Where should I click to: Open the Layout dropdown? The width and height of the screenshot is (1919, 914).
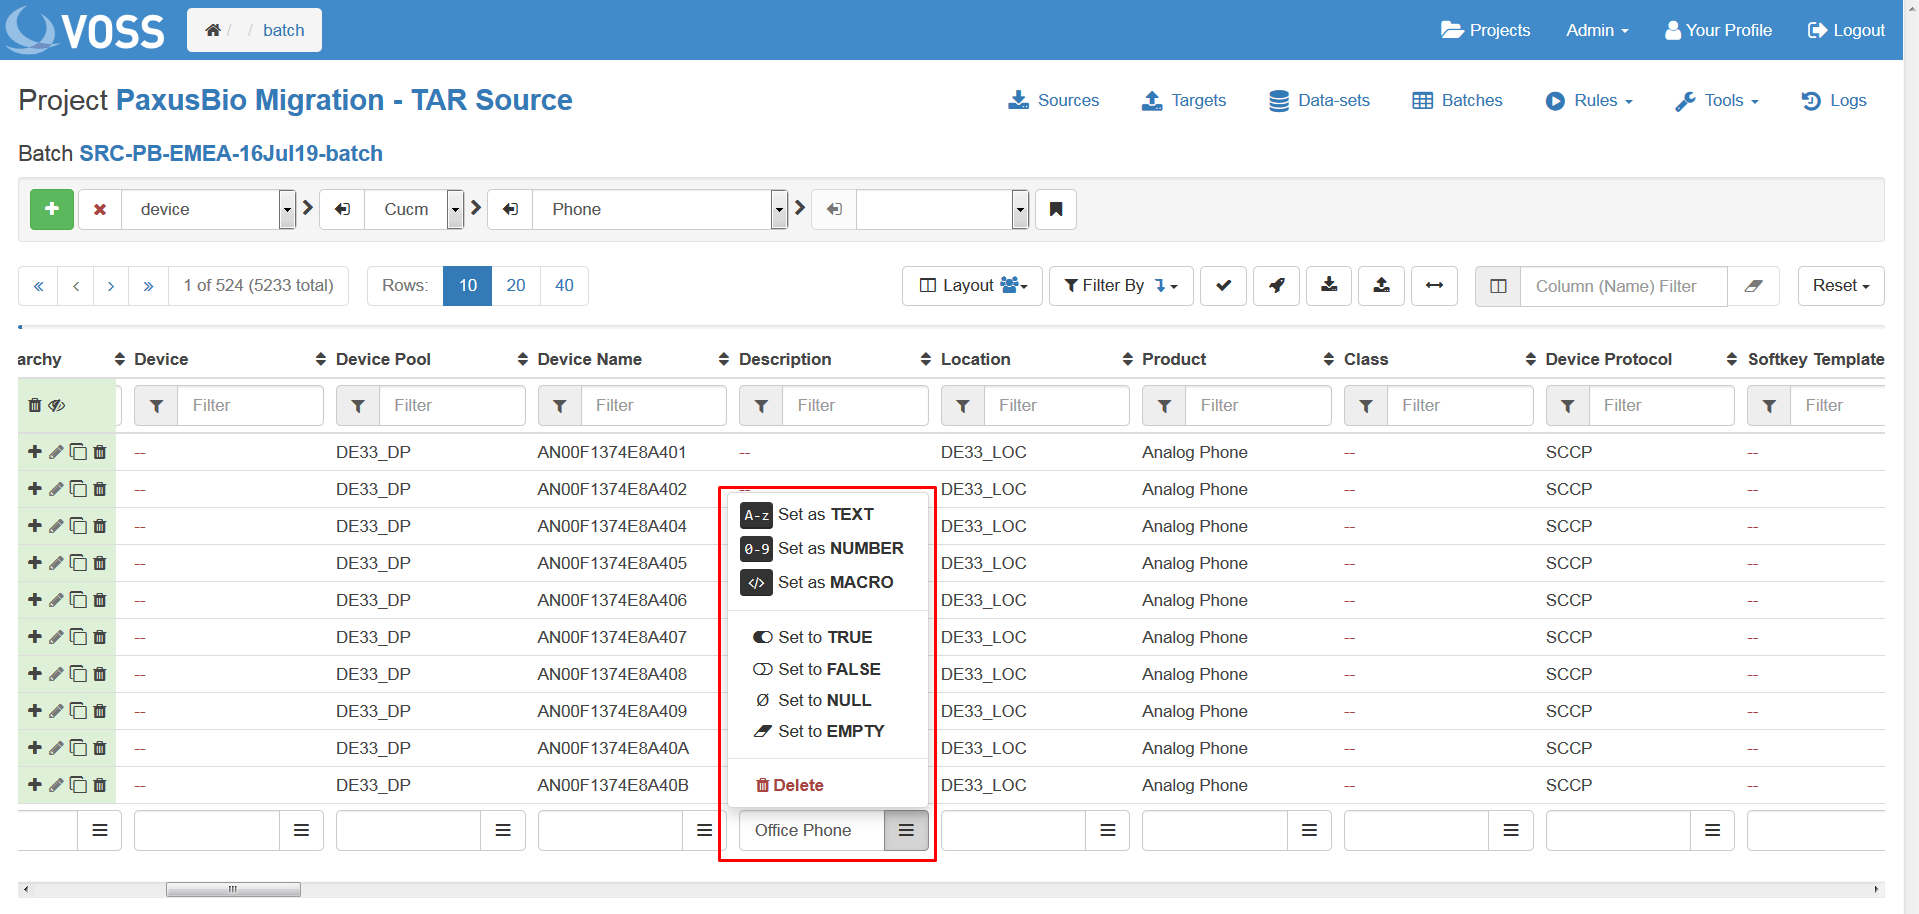972,286
